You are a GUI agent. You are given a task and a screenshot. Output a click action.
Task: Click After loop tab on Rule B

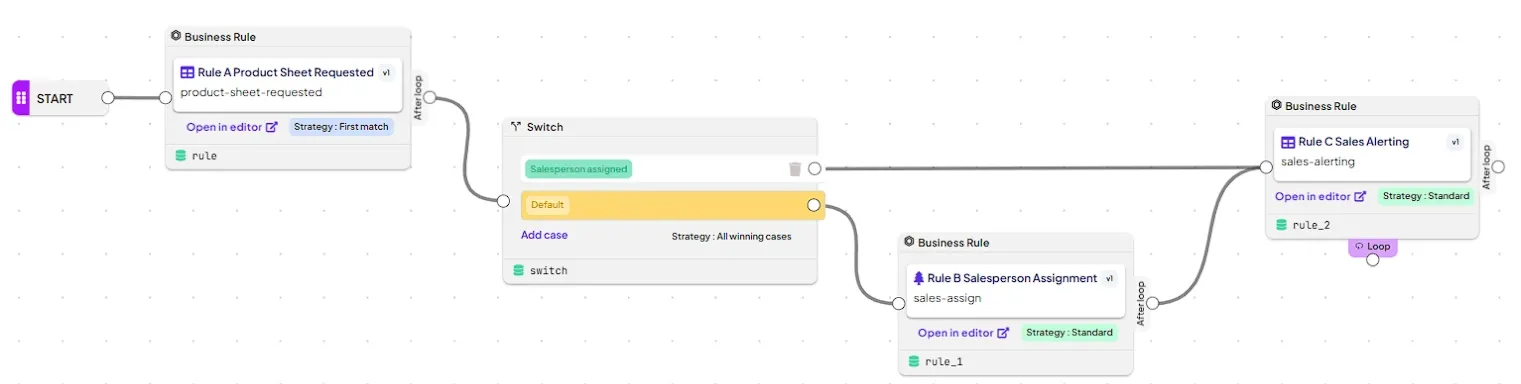click(1141, 303)
